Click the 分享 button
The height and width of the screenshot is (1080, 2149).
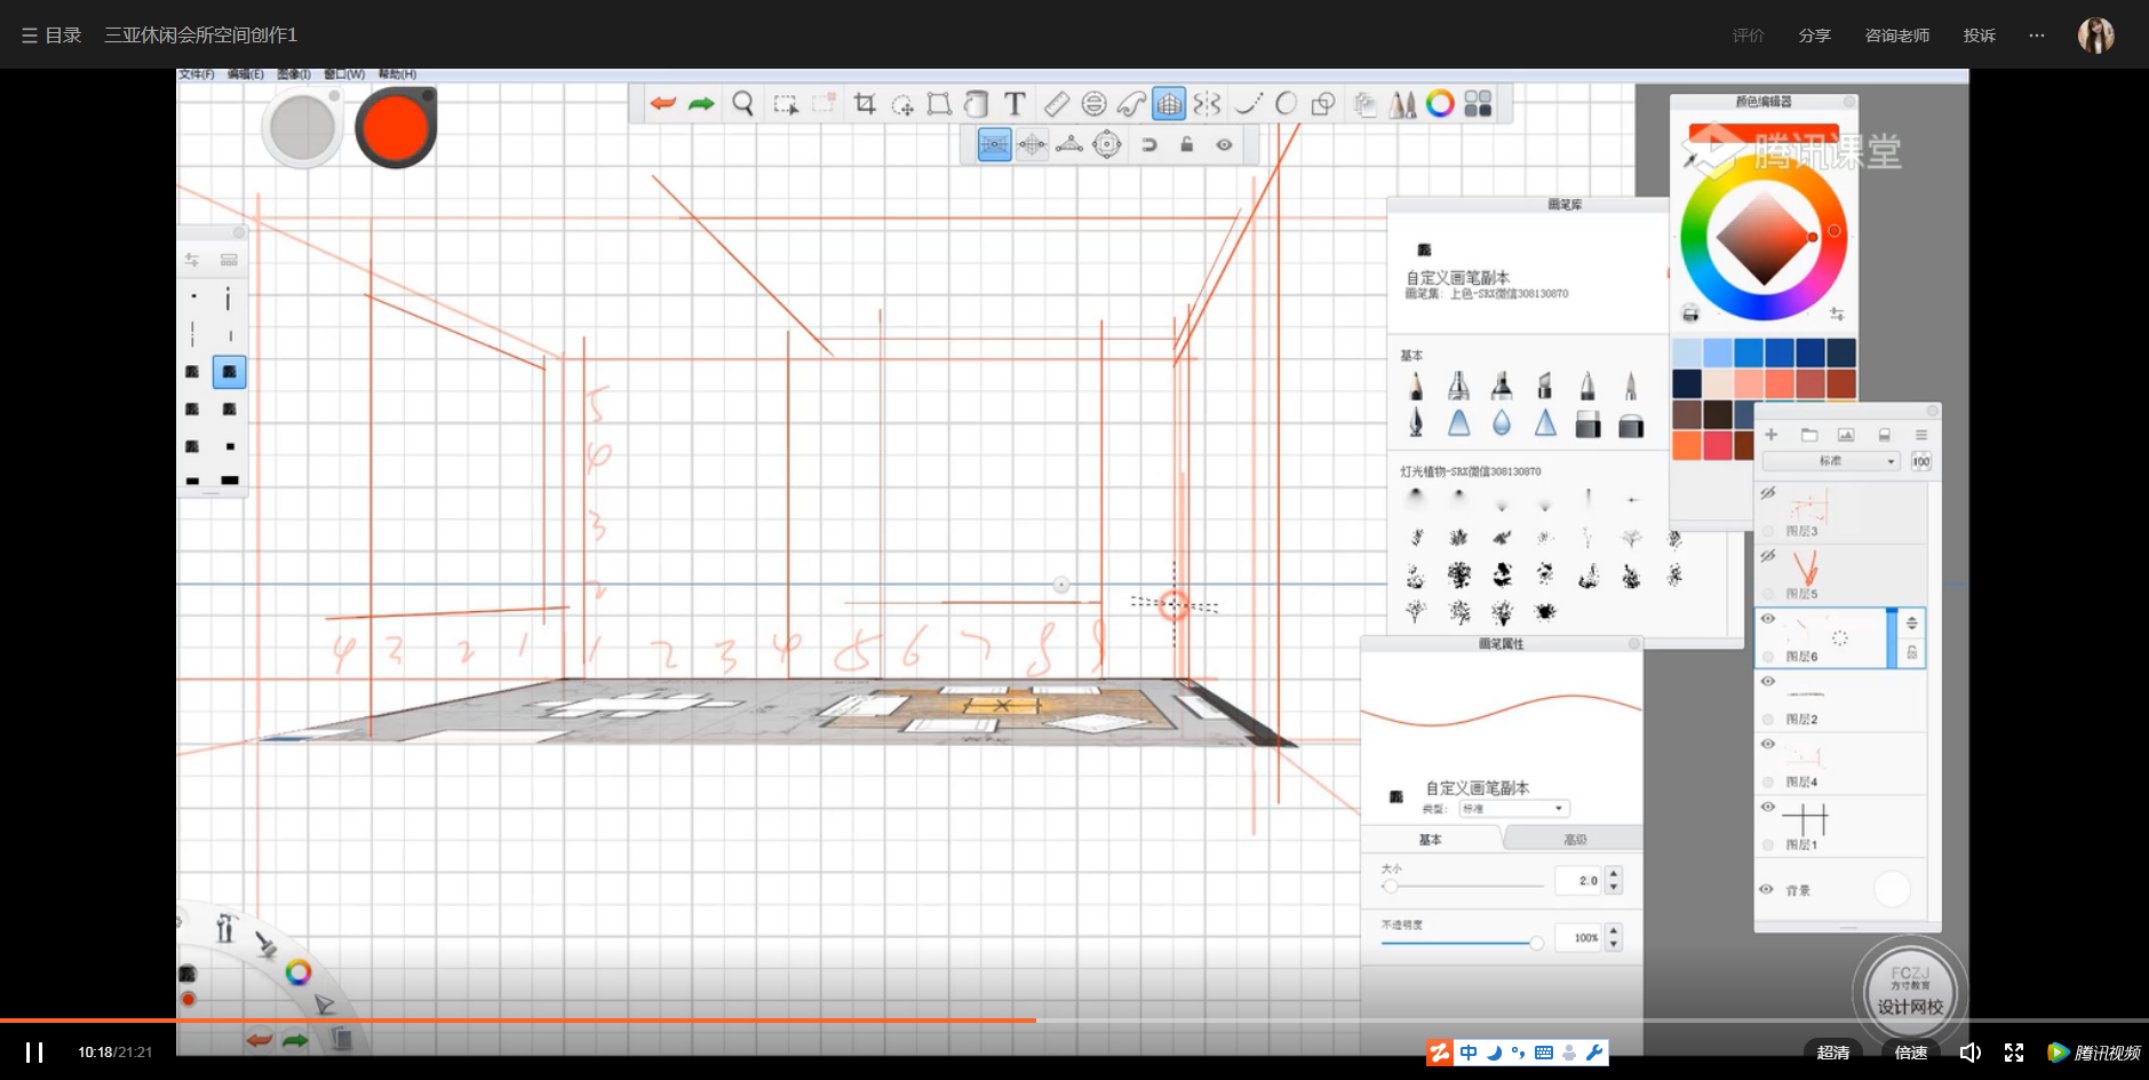pyautogui.click(x=1814, y=35)
